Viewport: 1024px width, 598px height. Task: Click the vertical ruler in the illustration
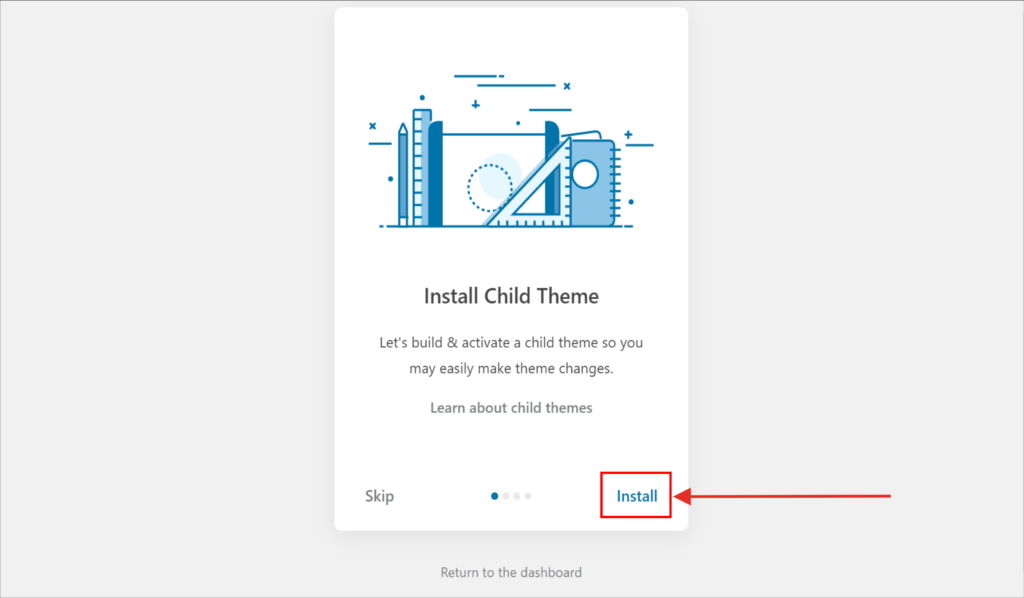pos(421,168)
